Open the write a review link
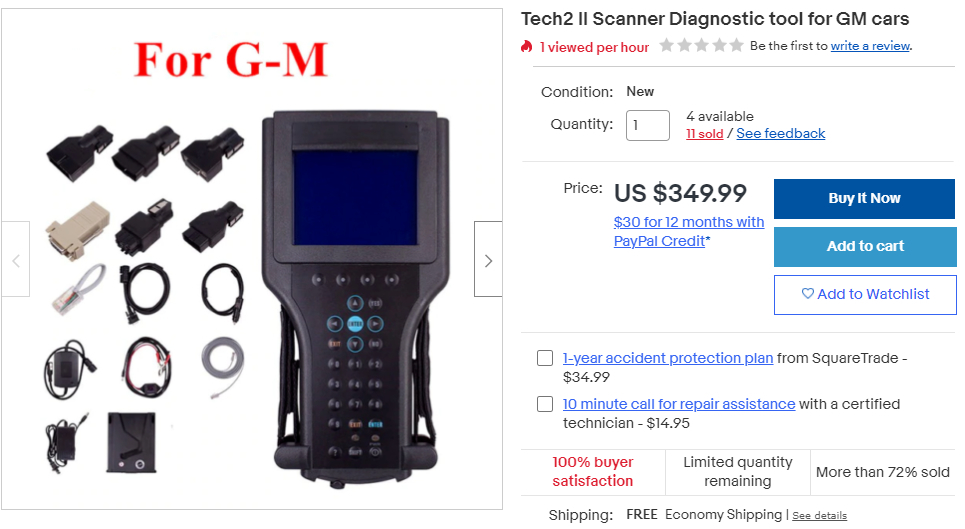965x529 pixels. click(870, 46)
